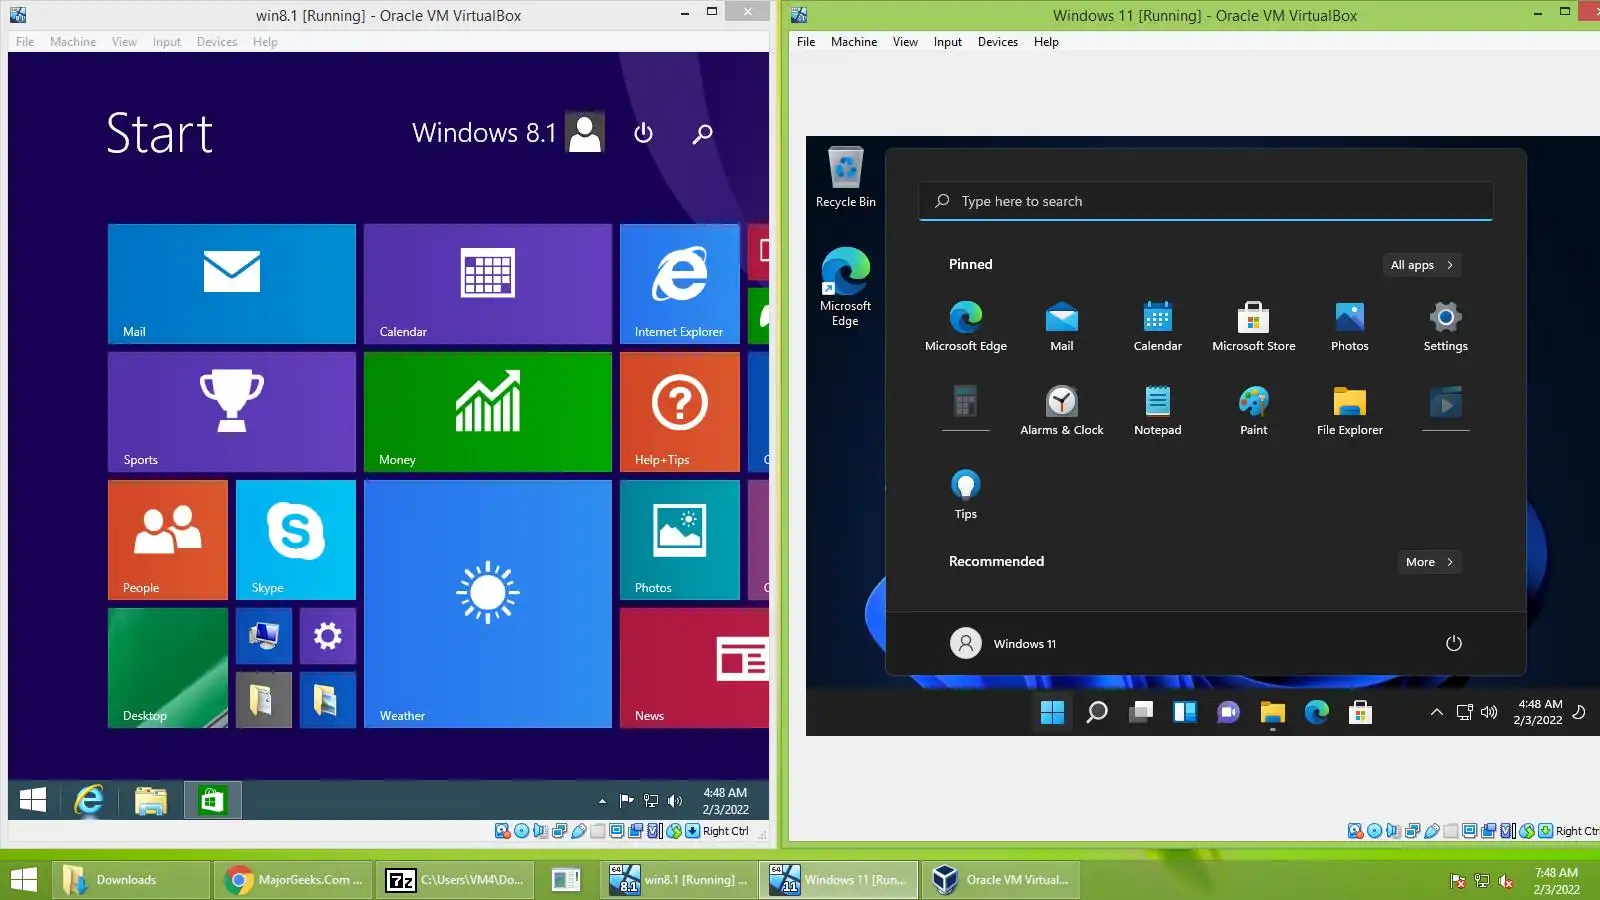
Task: Open the Mail tile in Windows 8.1 Start
Action: point(232,284)
